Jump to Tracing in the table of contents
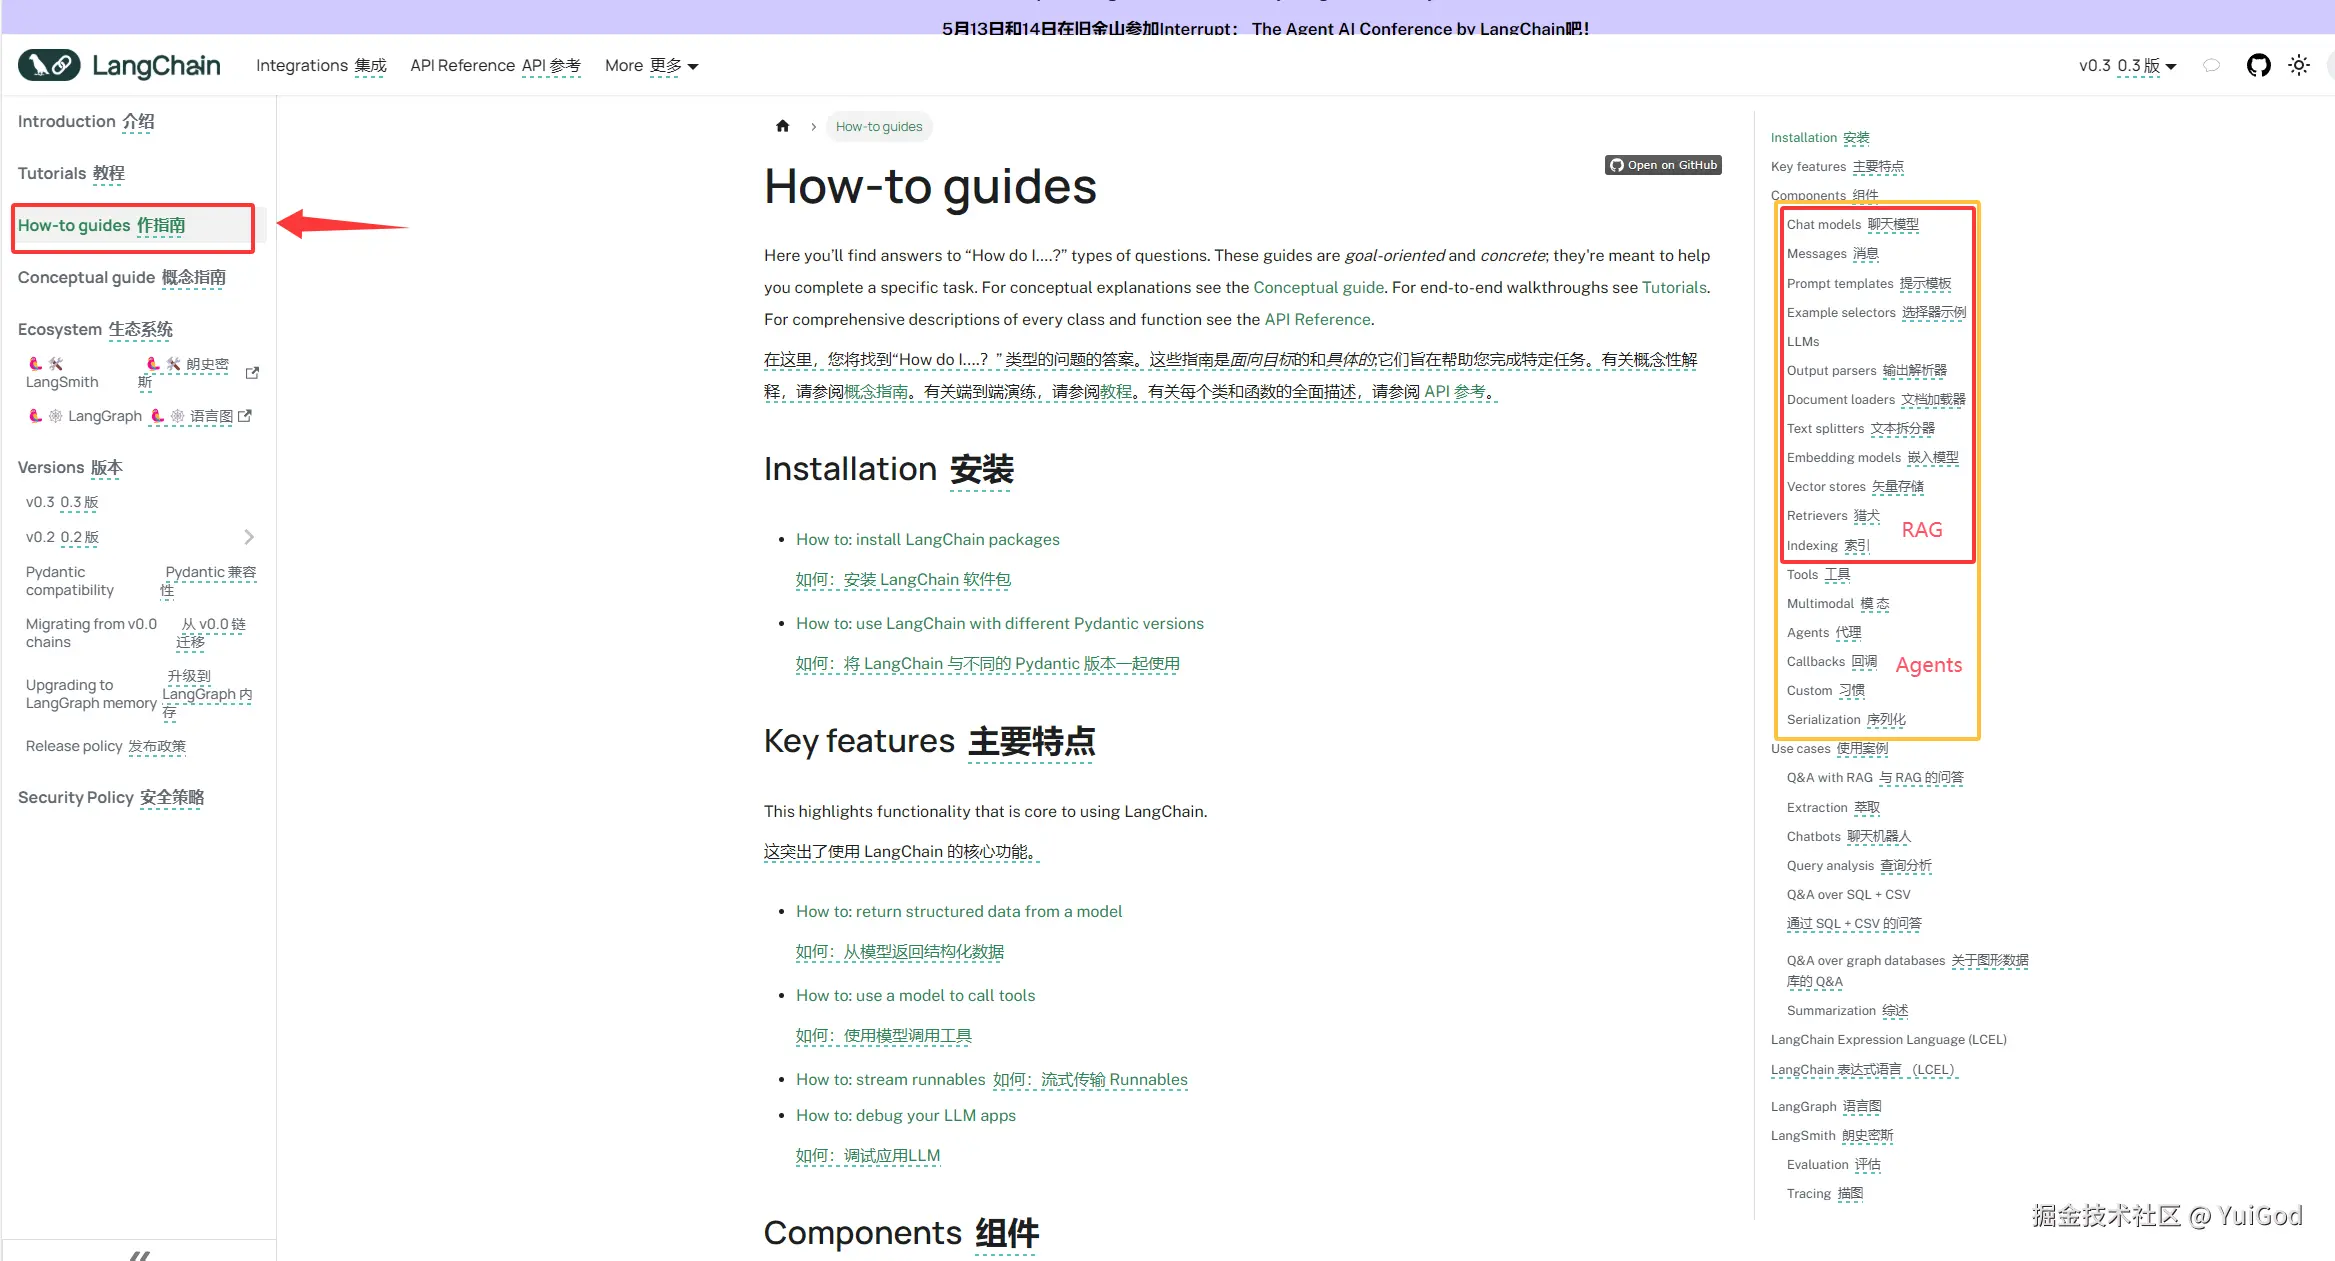The height and width of the screenshot is (1261, 2335). 1824,1193
